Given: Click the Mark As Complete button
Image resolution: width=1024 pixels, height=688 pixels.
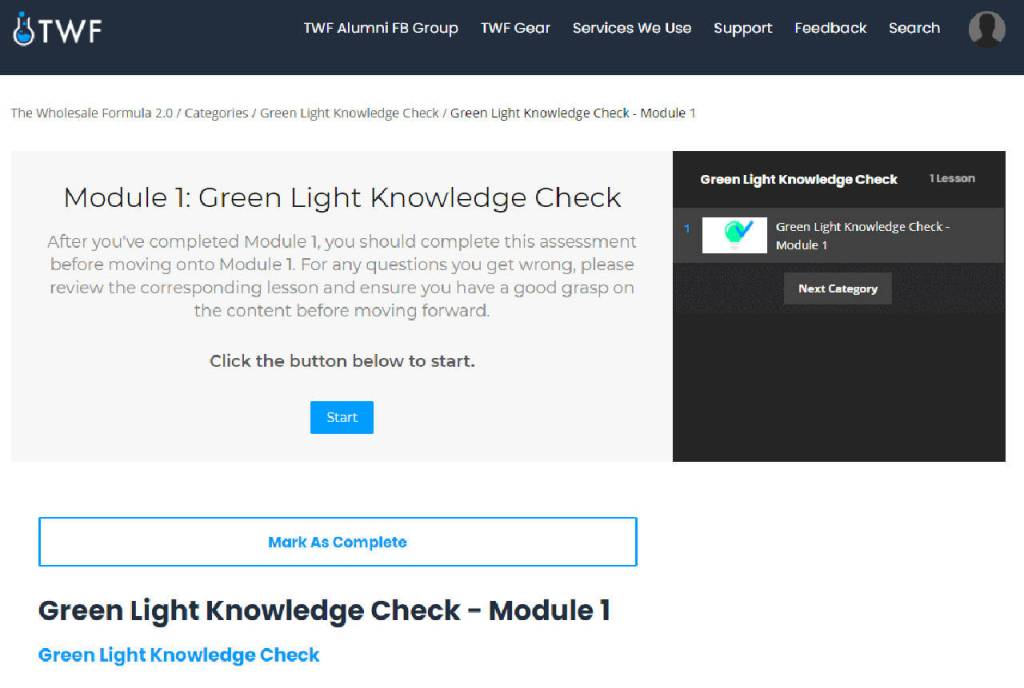Looking at the screenshot, I should click(x=337, y=542).
